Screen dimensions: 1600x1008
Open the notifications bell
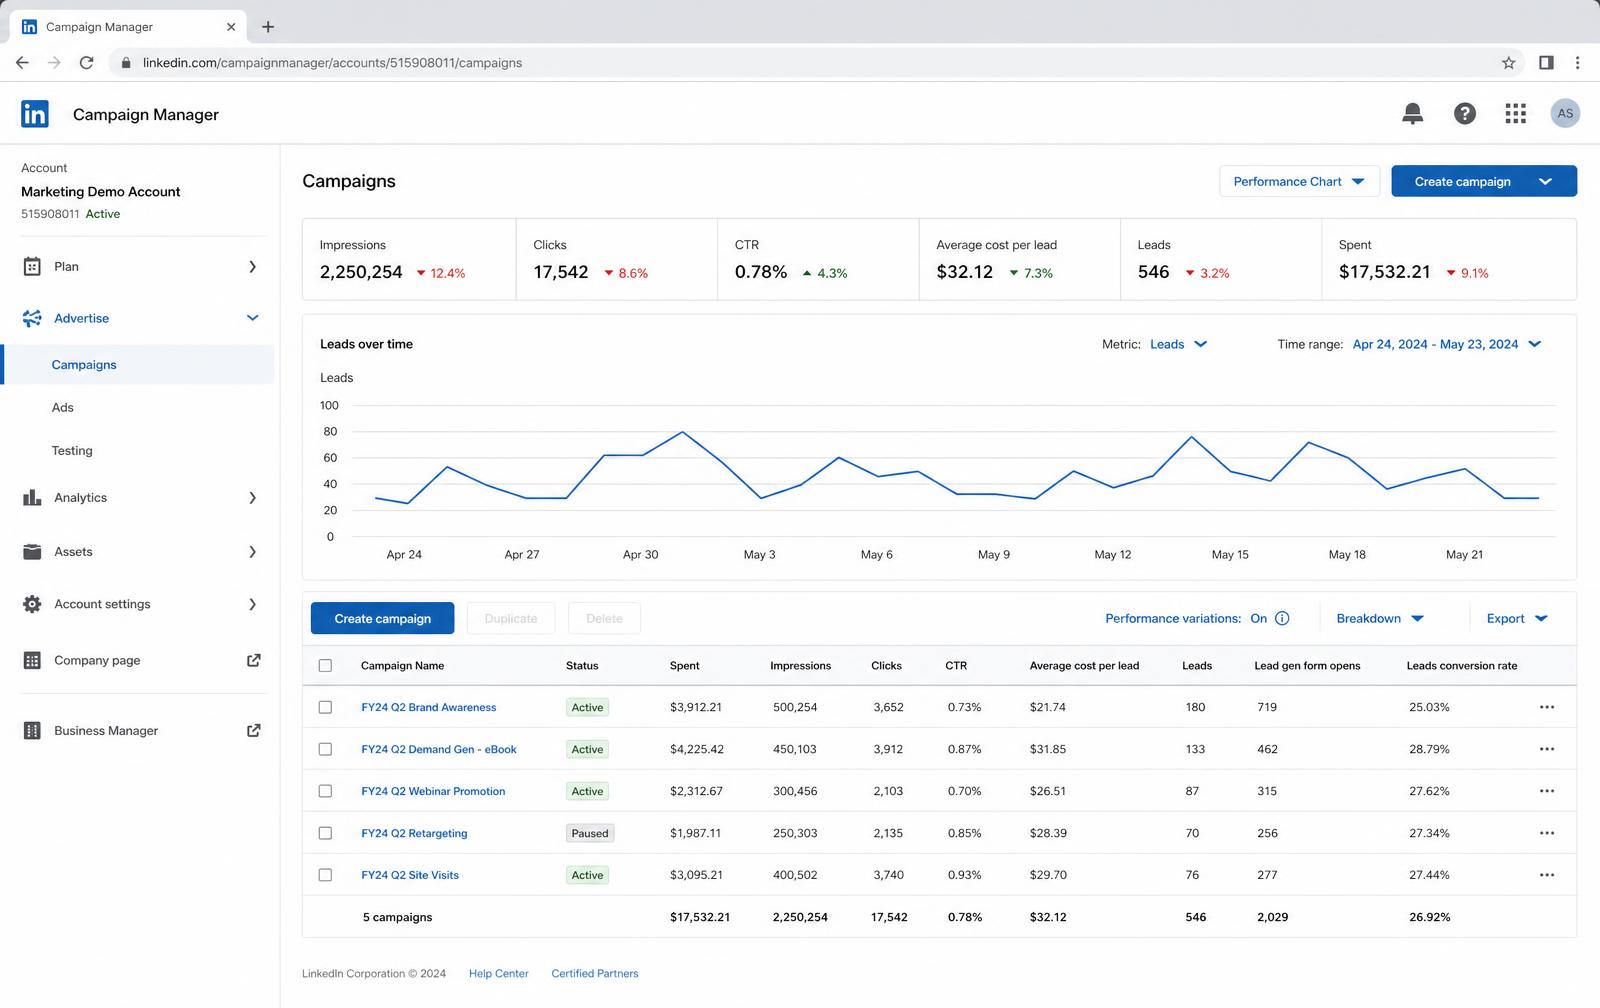pyautogui.click(x=1412, y=114)
